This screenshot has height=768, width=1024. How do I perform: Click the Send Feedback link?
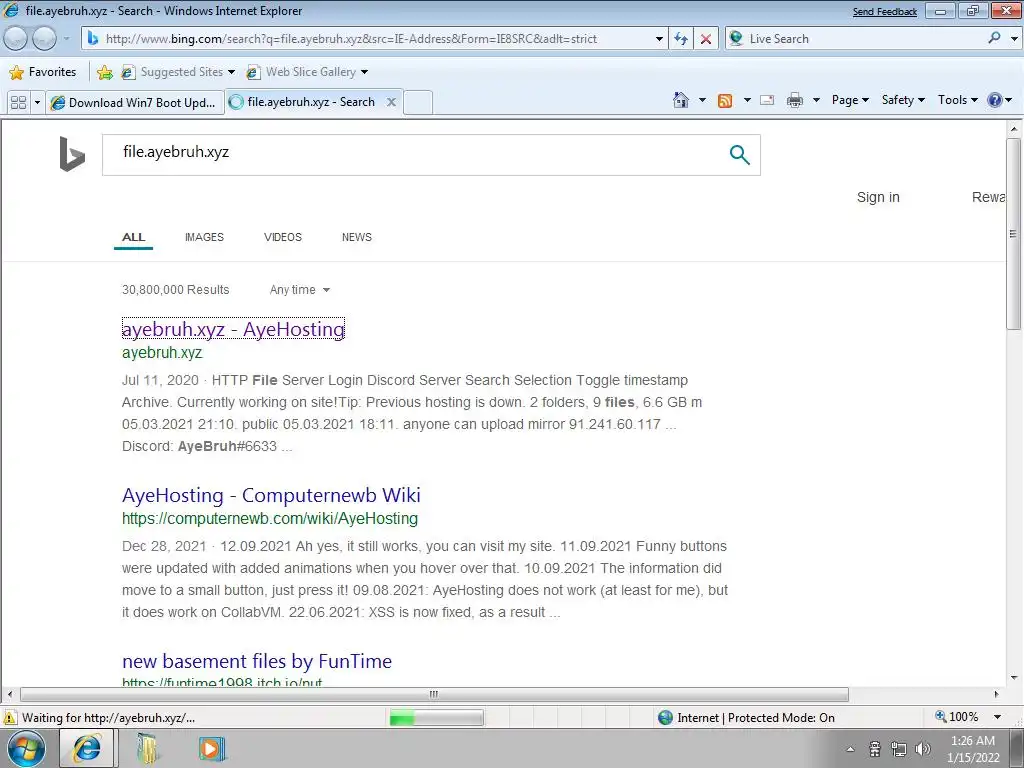[x=884, y=12]
